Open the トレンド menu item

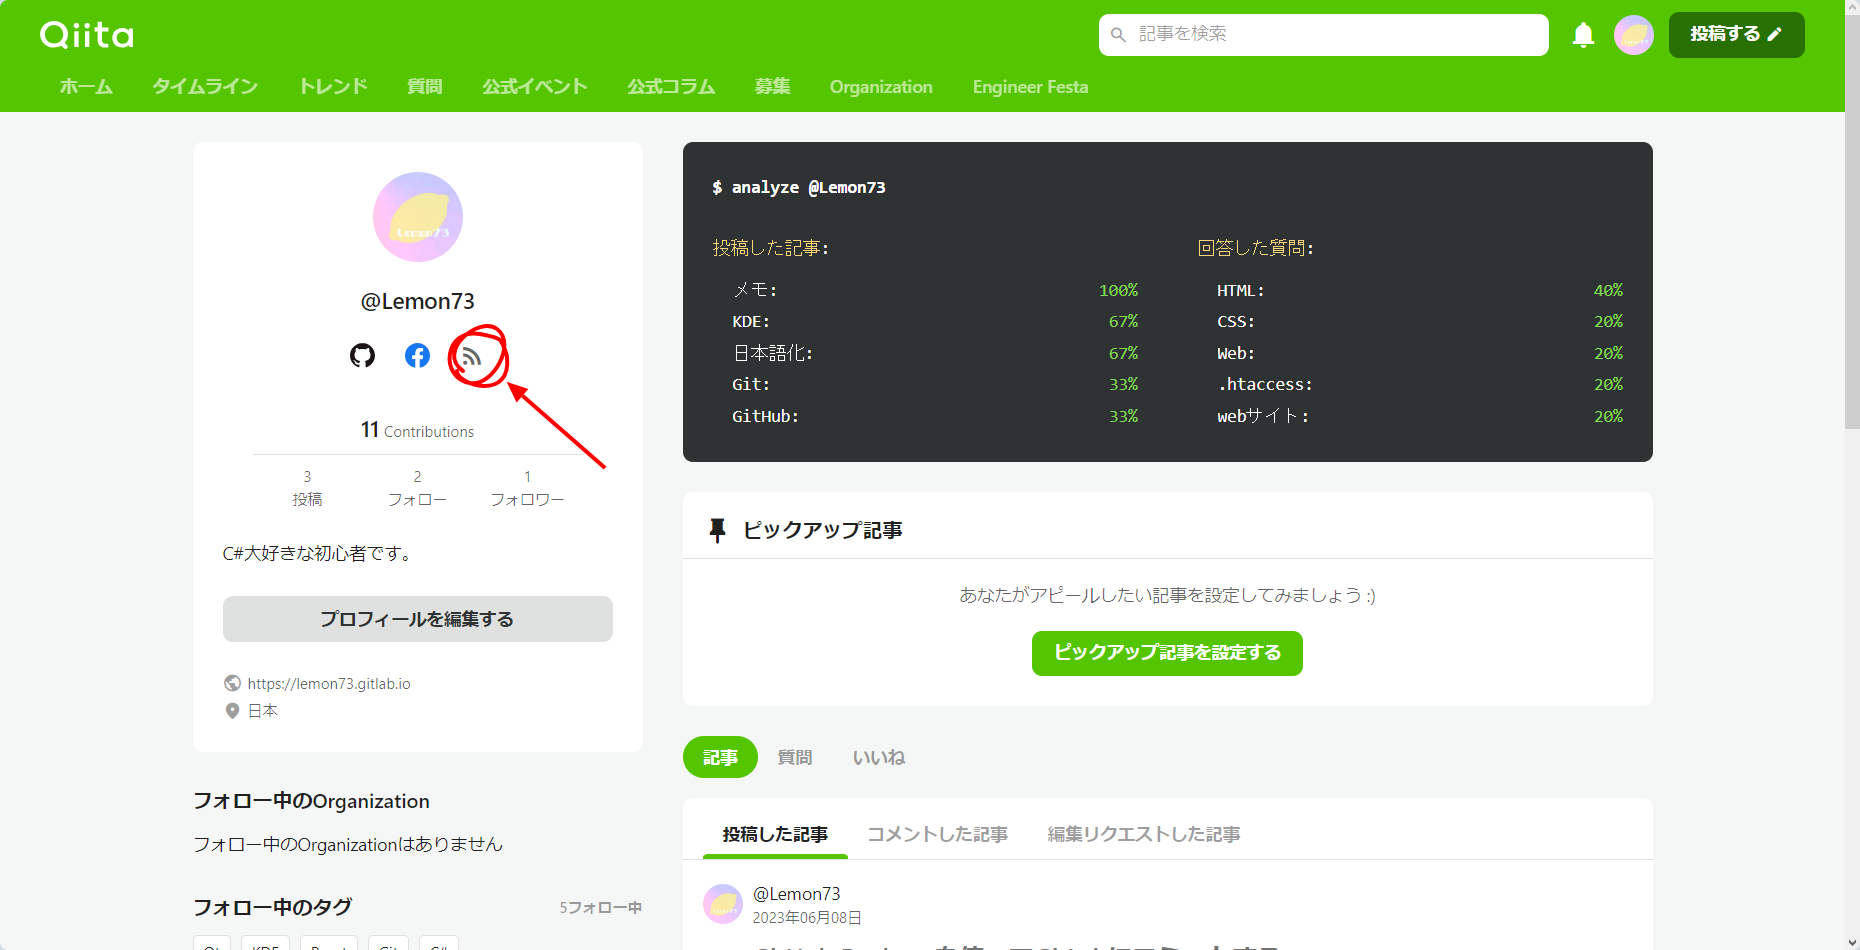(331, 87)
